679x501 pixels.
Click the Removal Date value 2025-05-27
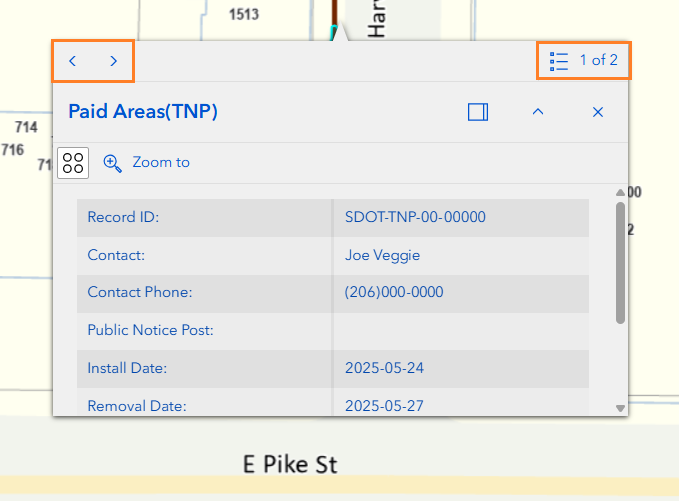pyautogui.click(x=384, y=406)
